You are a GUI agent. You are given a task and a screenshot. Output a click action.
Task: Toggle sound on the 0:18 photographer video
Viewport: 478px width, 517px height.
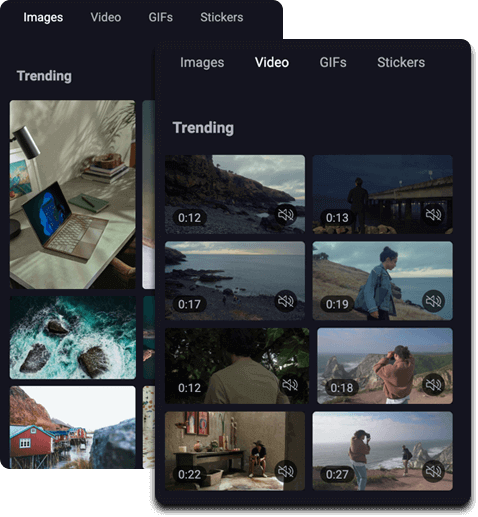(433, 385)
